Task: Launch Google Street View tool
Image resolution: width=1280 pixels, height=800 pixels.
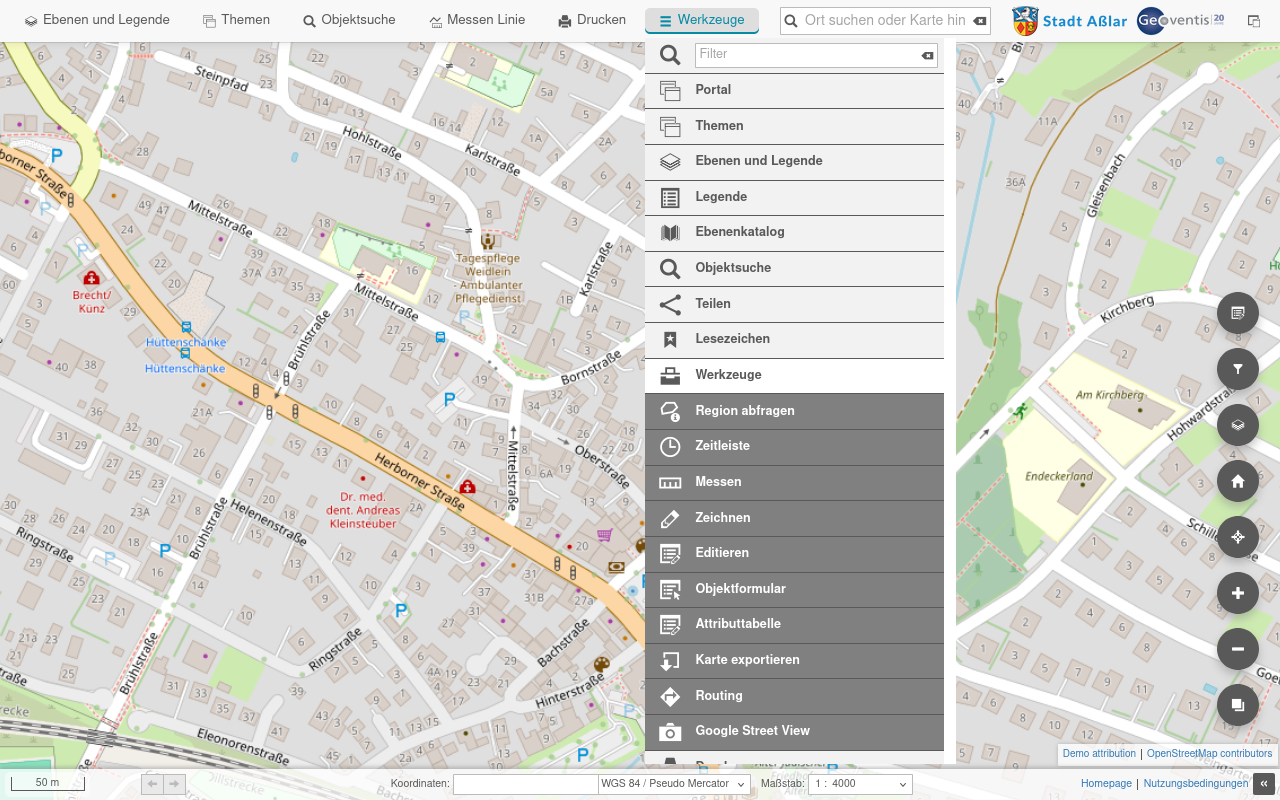Action: 794,731
